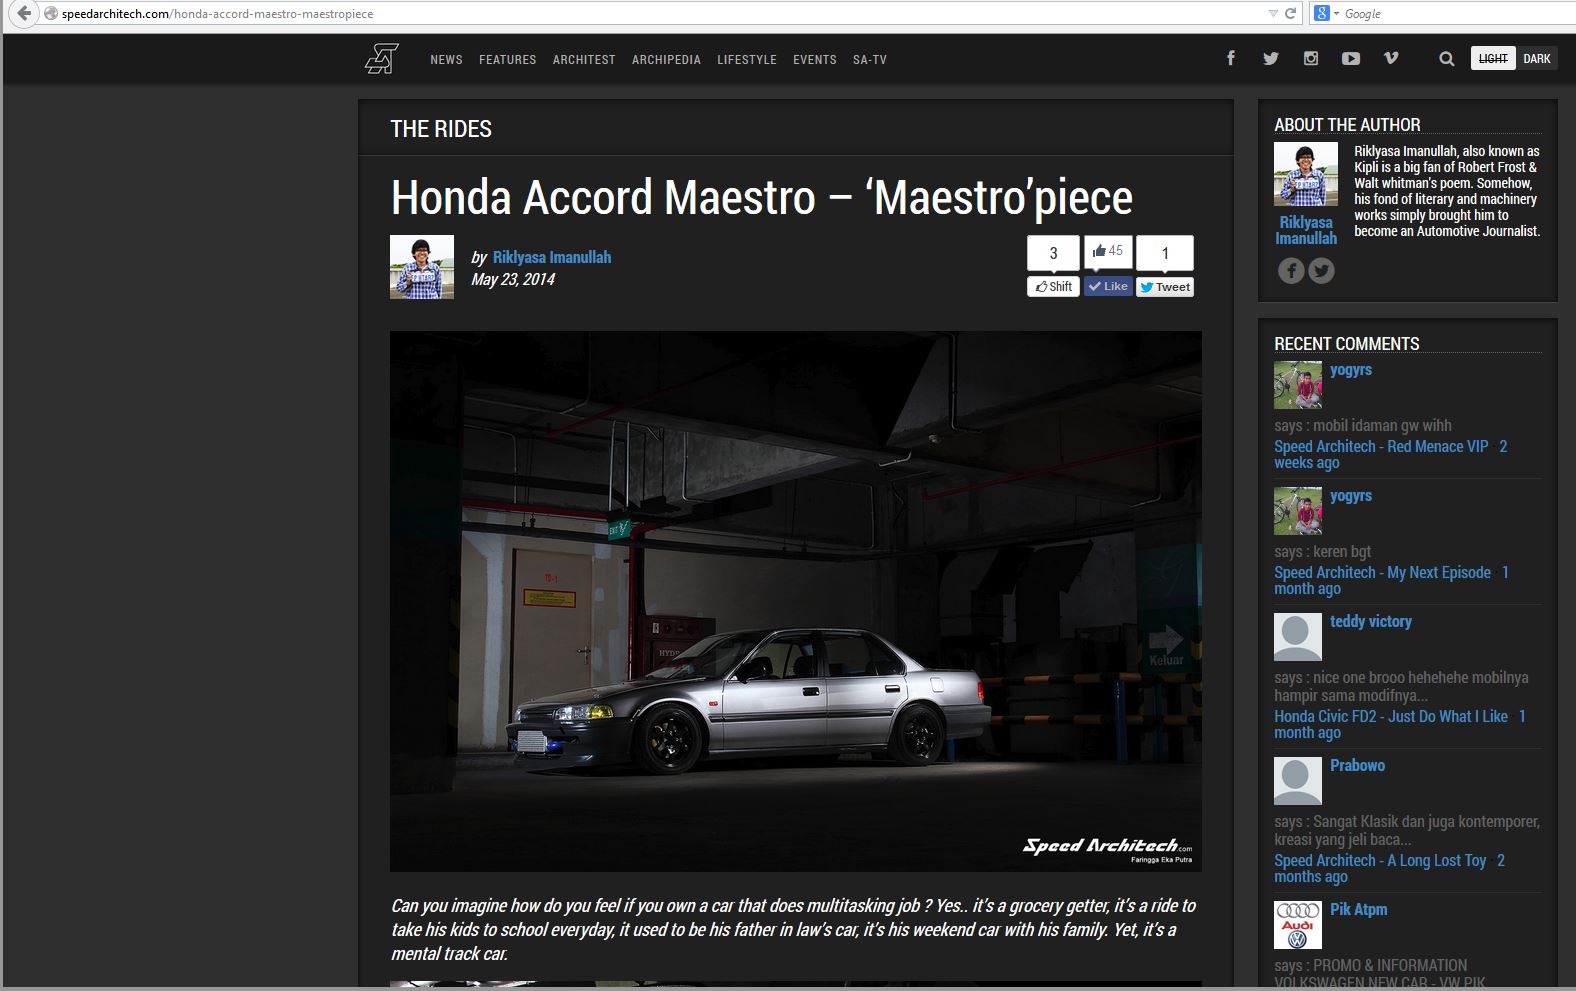The image size is (1576, 991).
Task: Open the ARCHIPEDIA navigation menu
Action: [x=666, y=60]
